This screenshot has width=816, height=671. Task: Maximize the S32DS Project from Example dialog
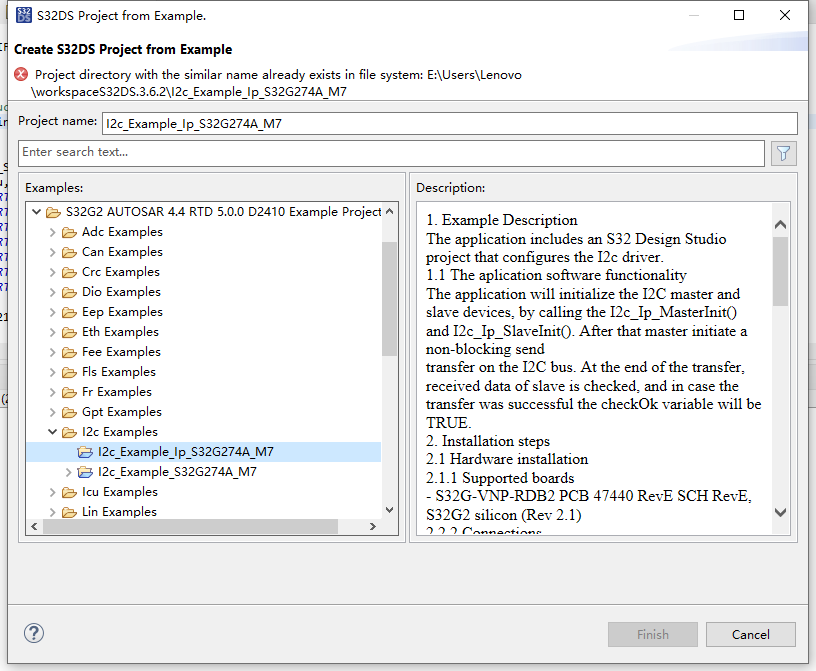738,15
